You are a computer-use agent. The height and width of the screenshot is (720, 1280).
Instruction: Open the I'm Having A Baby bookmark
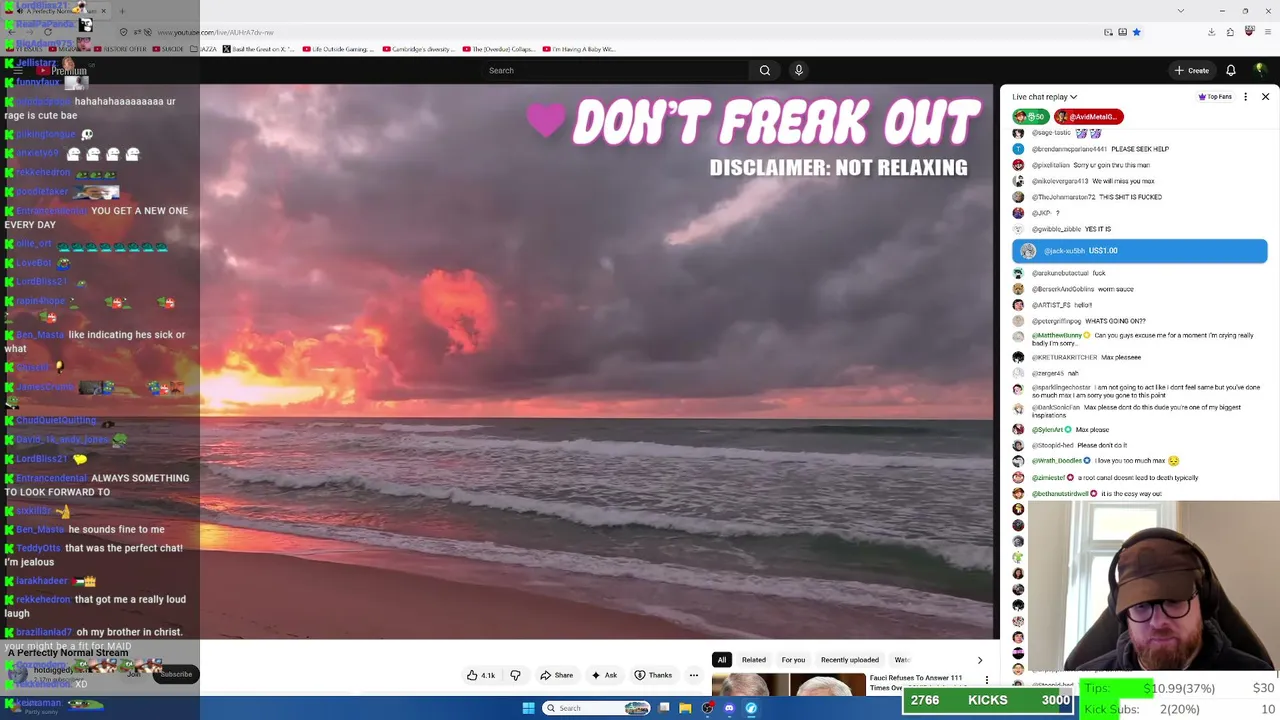click(579, 49)
